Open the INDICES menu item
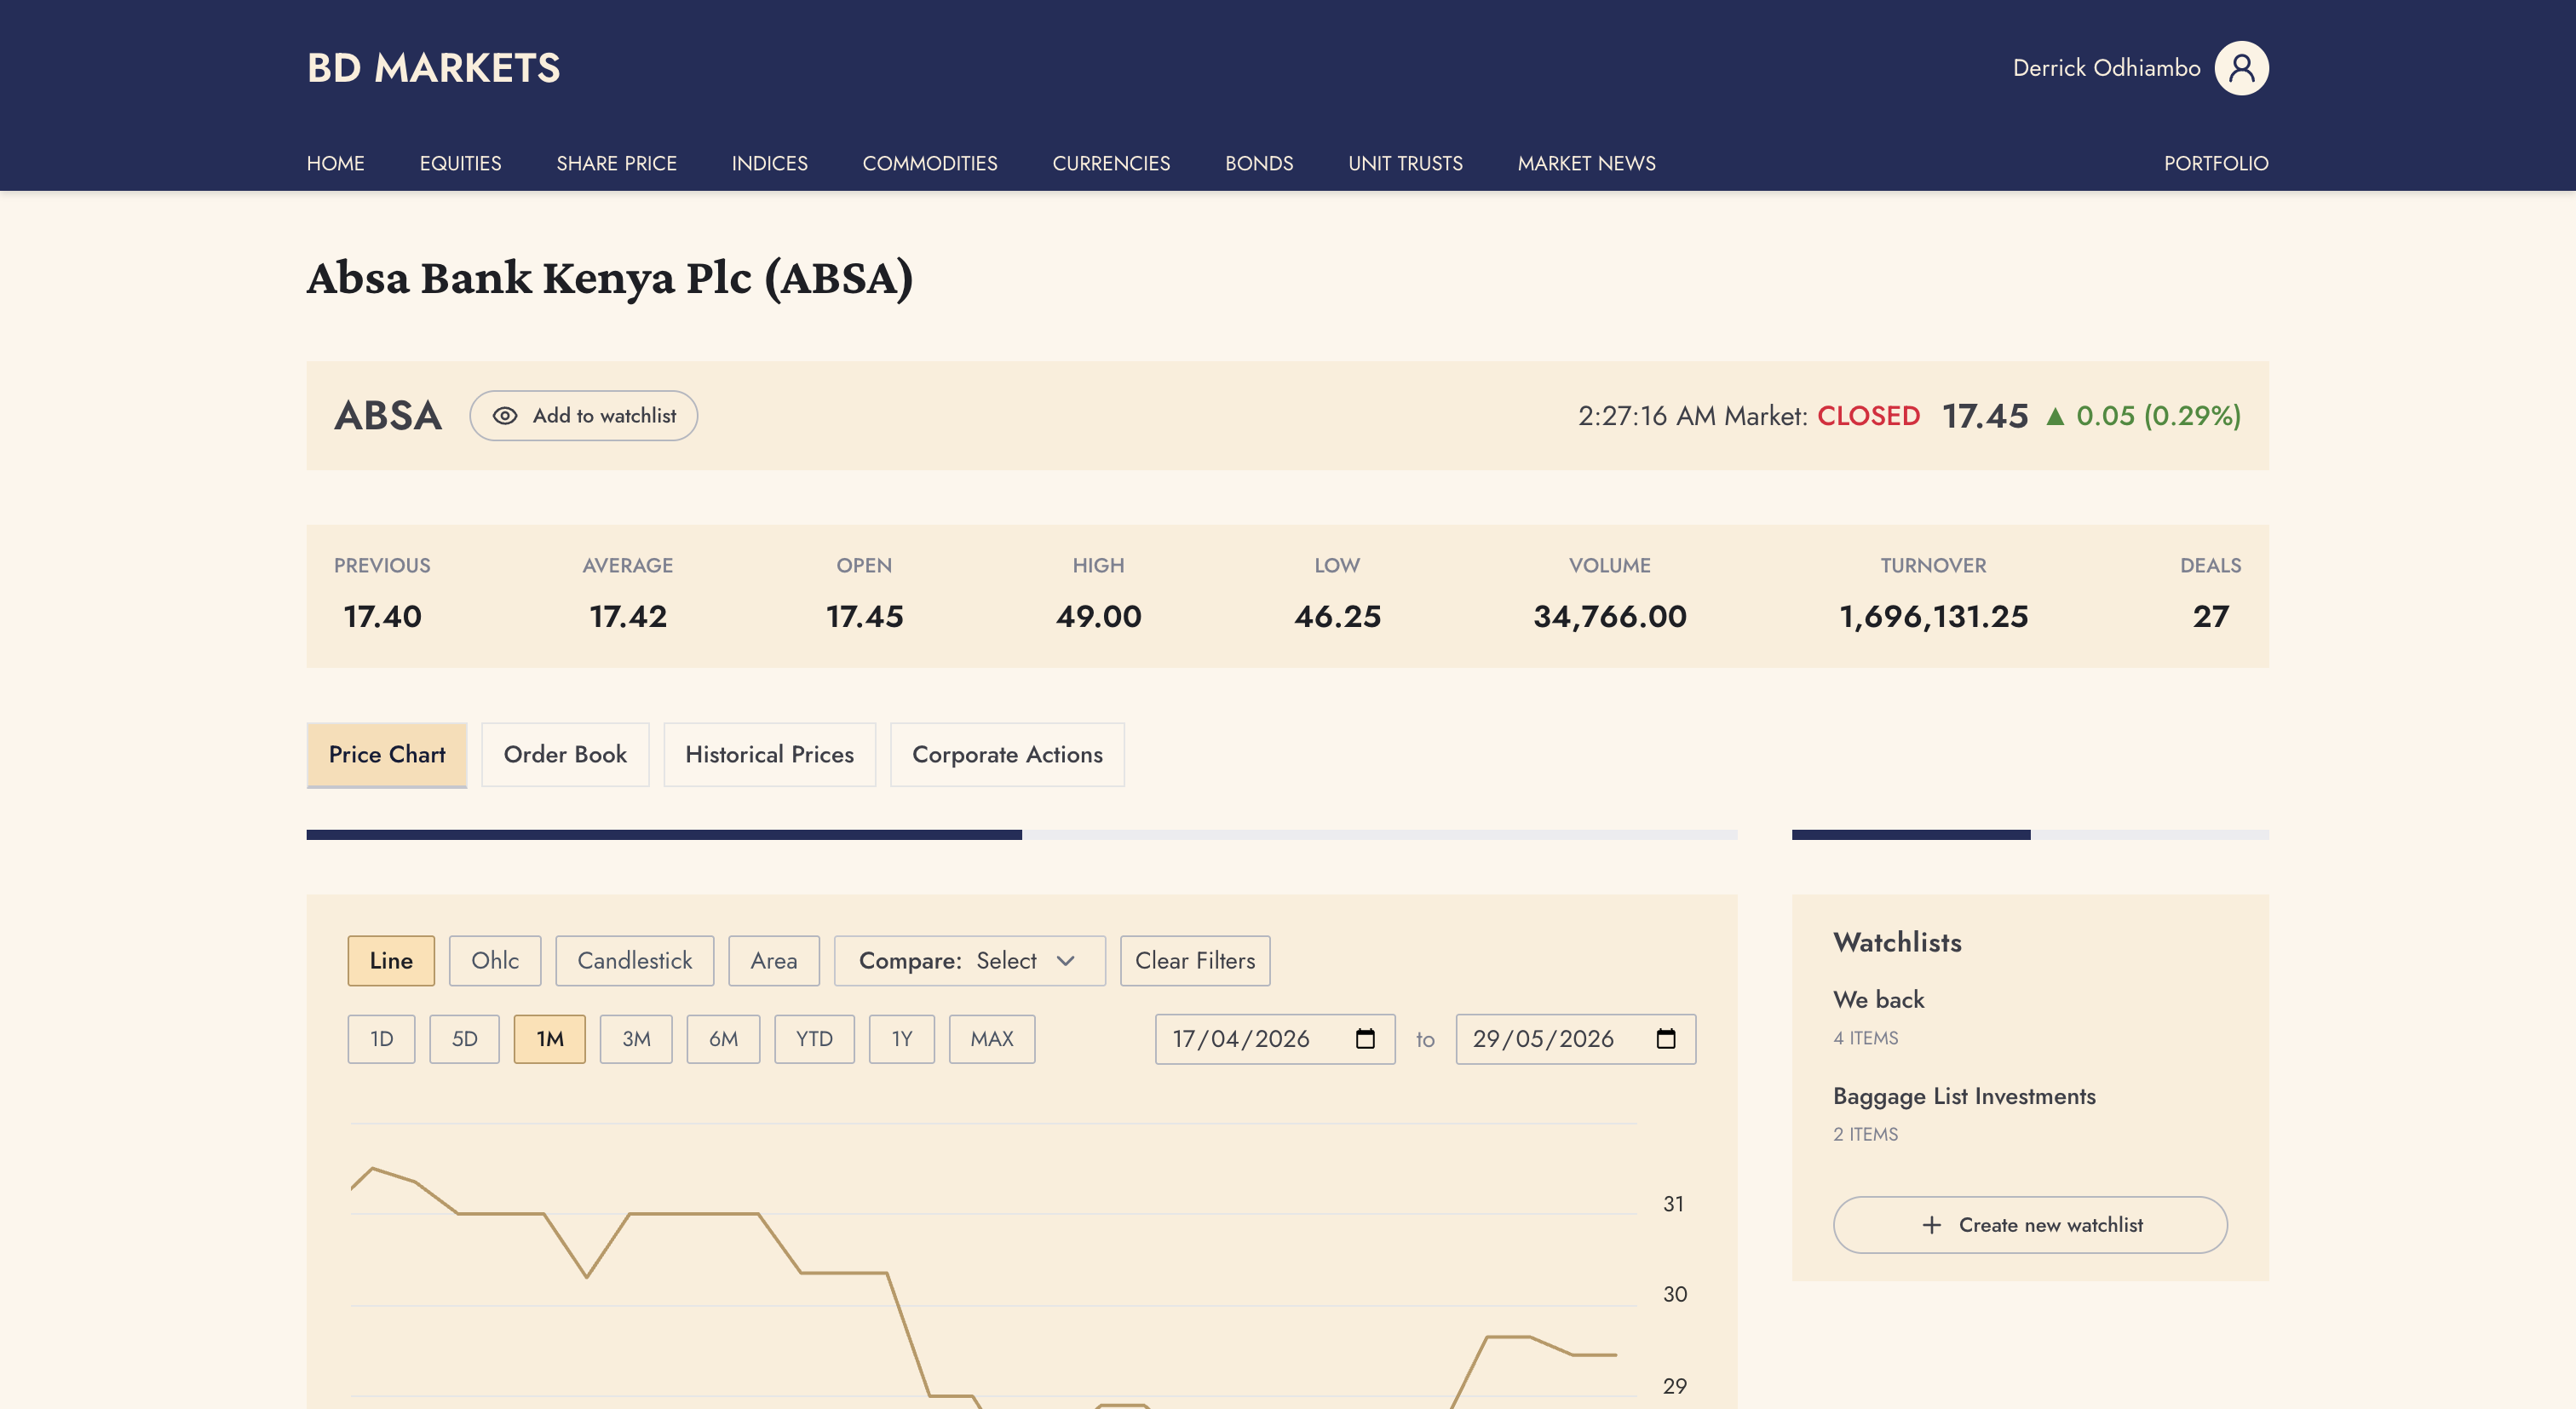This screenshot has width=2576, height=1409. click(x=769, y=163)
